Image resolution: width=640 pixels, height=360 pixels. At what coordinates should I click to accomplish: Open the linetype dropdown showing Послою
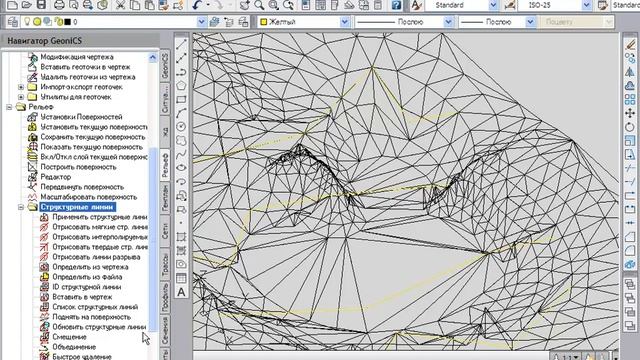point(448,22)
